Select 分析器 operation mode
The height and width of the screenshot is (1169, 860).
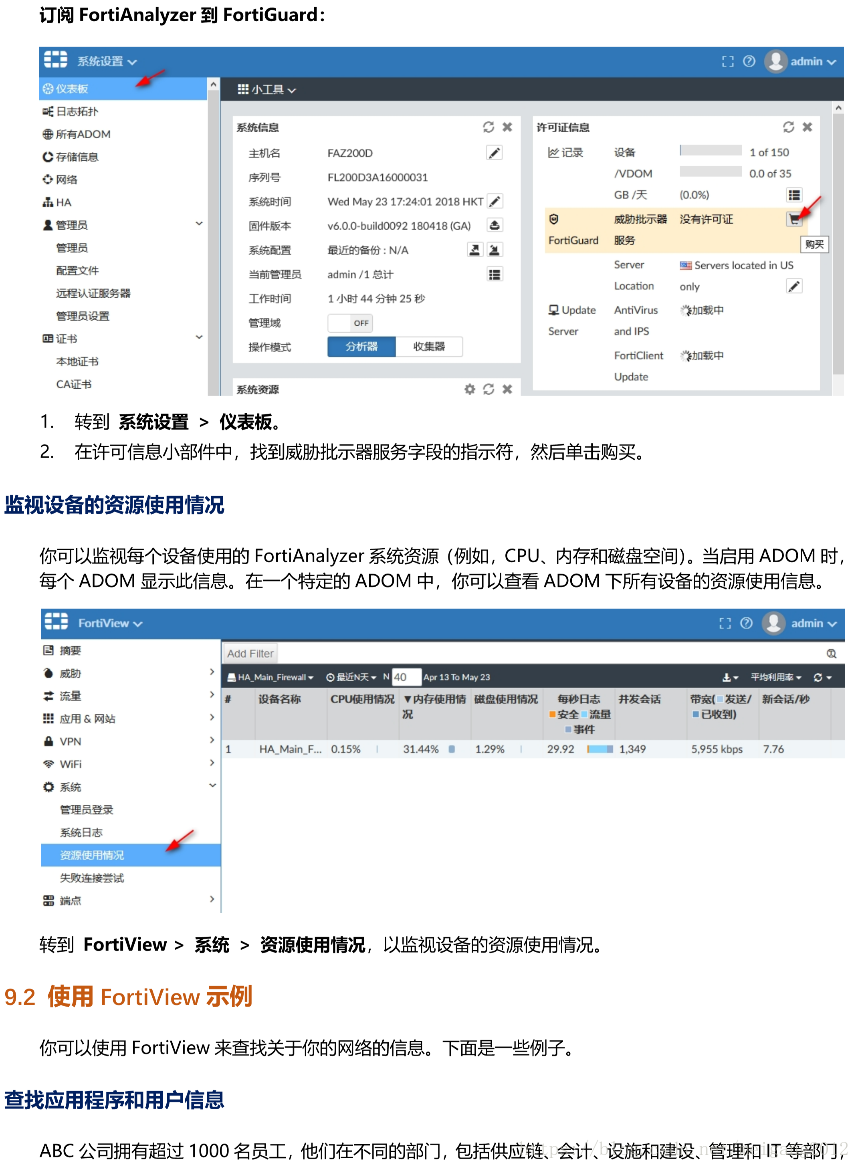pyautogui.click(x=361, y=347)
